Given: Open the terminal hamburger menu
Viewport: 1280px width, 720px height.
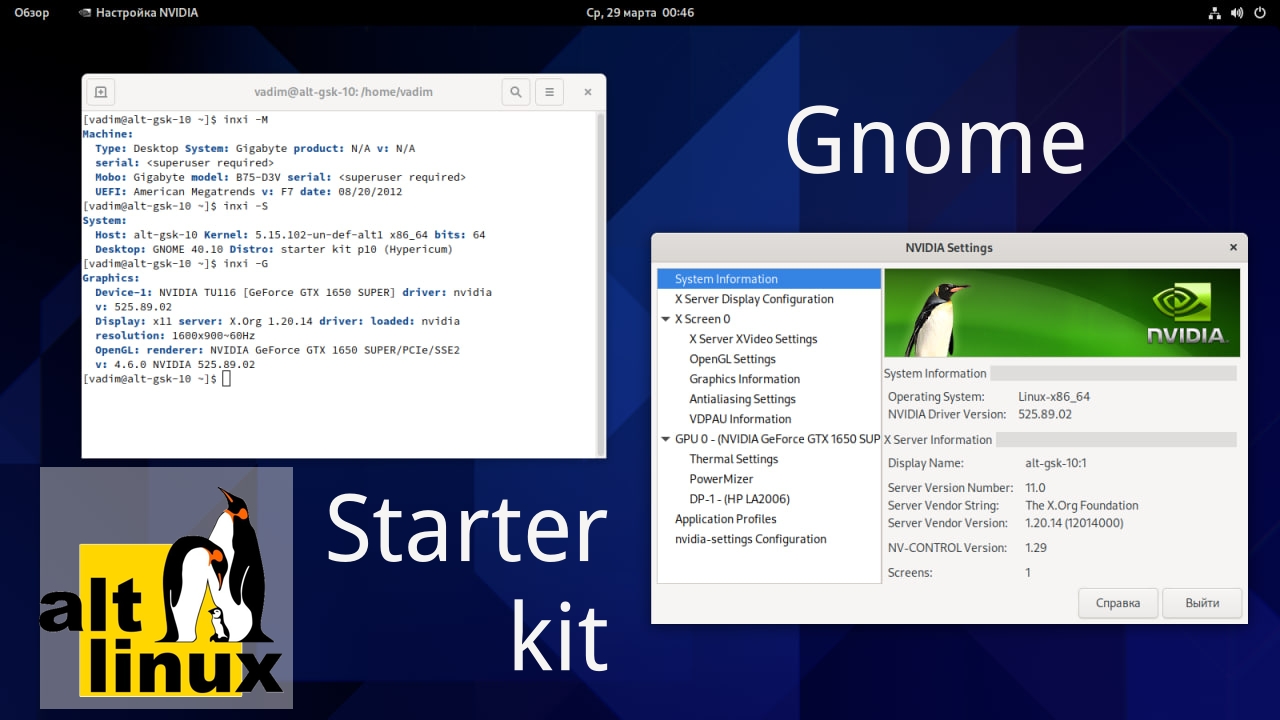Looking at the screenshot, I should click(549, 92).
